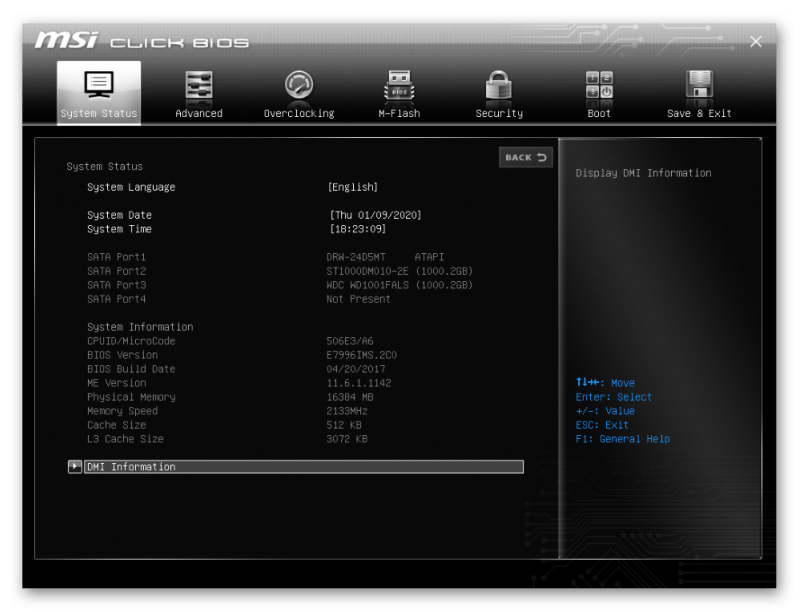Click the 512 KB cache value
This screenshot has height=612, width=800.
coord(344,425)
